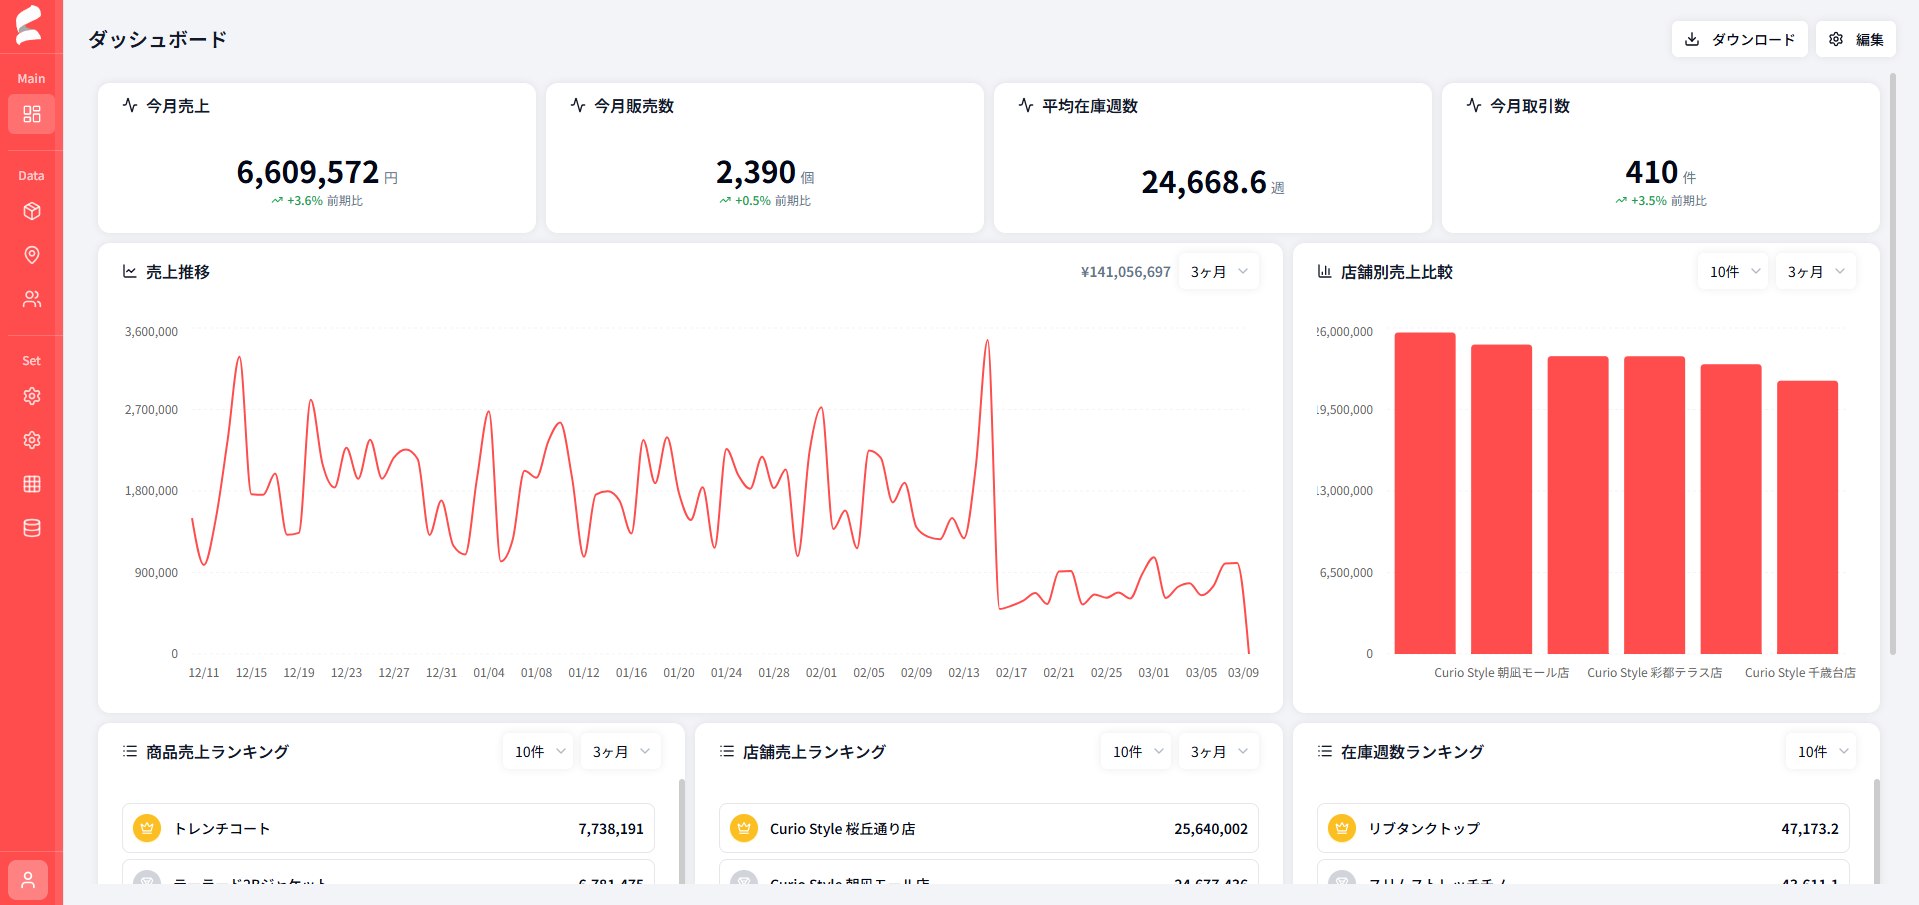Screen dimensions: 1919x905
Task: Click the app logo at top left
Action: pos(29,25)
